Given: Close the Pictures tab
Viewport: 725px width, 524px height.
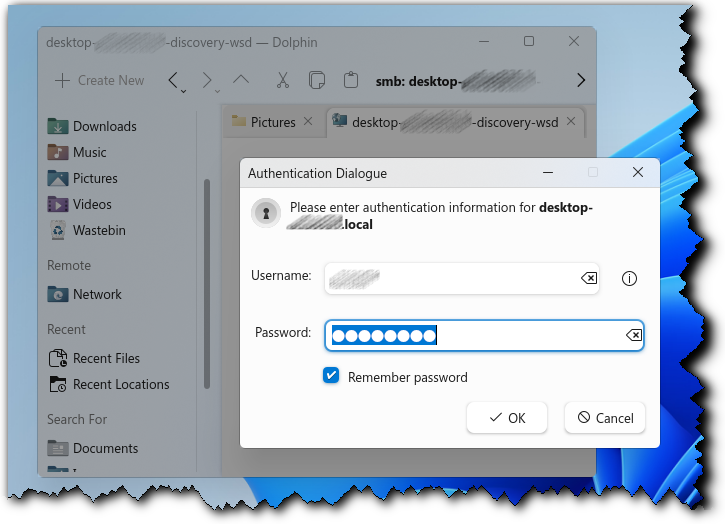Looking at the screenshot, I should click(308, 122).
